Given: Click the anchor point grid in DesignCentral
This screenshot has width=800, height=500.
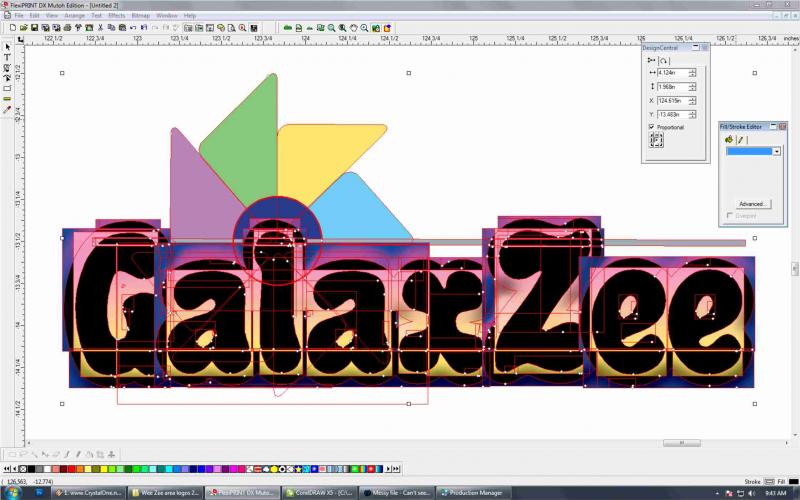Looking at the screenshot, I should coord(656,140).
